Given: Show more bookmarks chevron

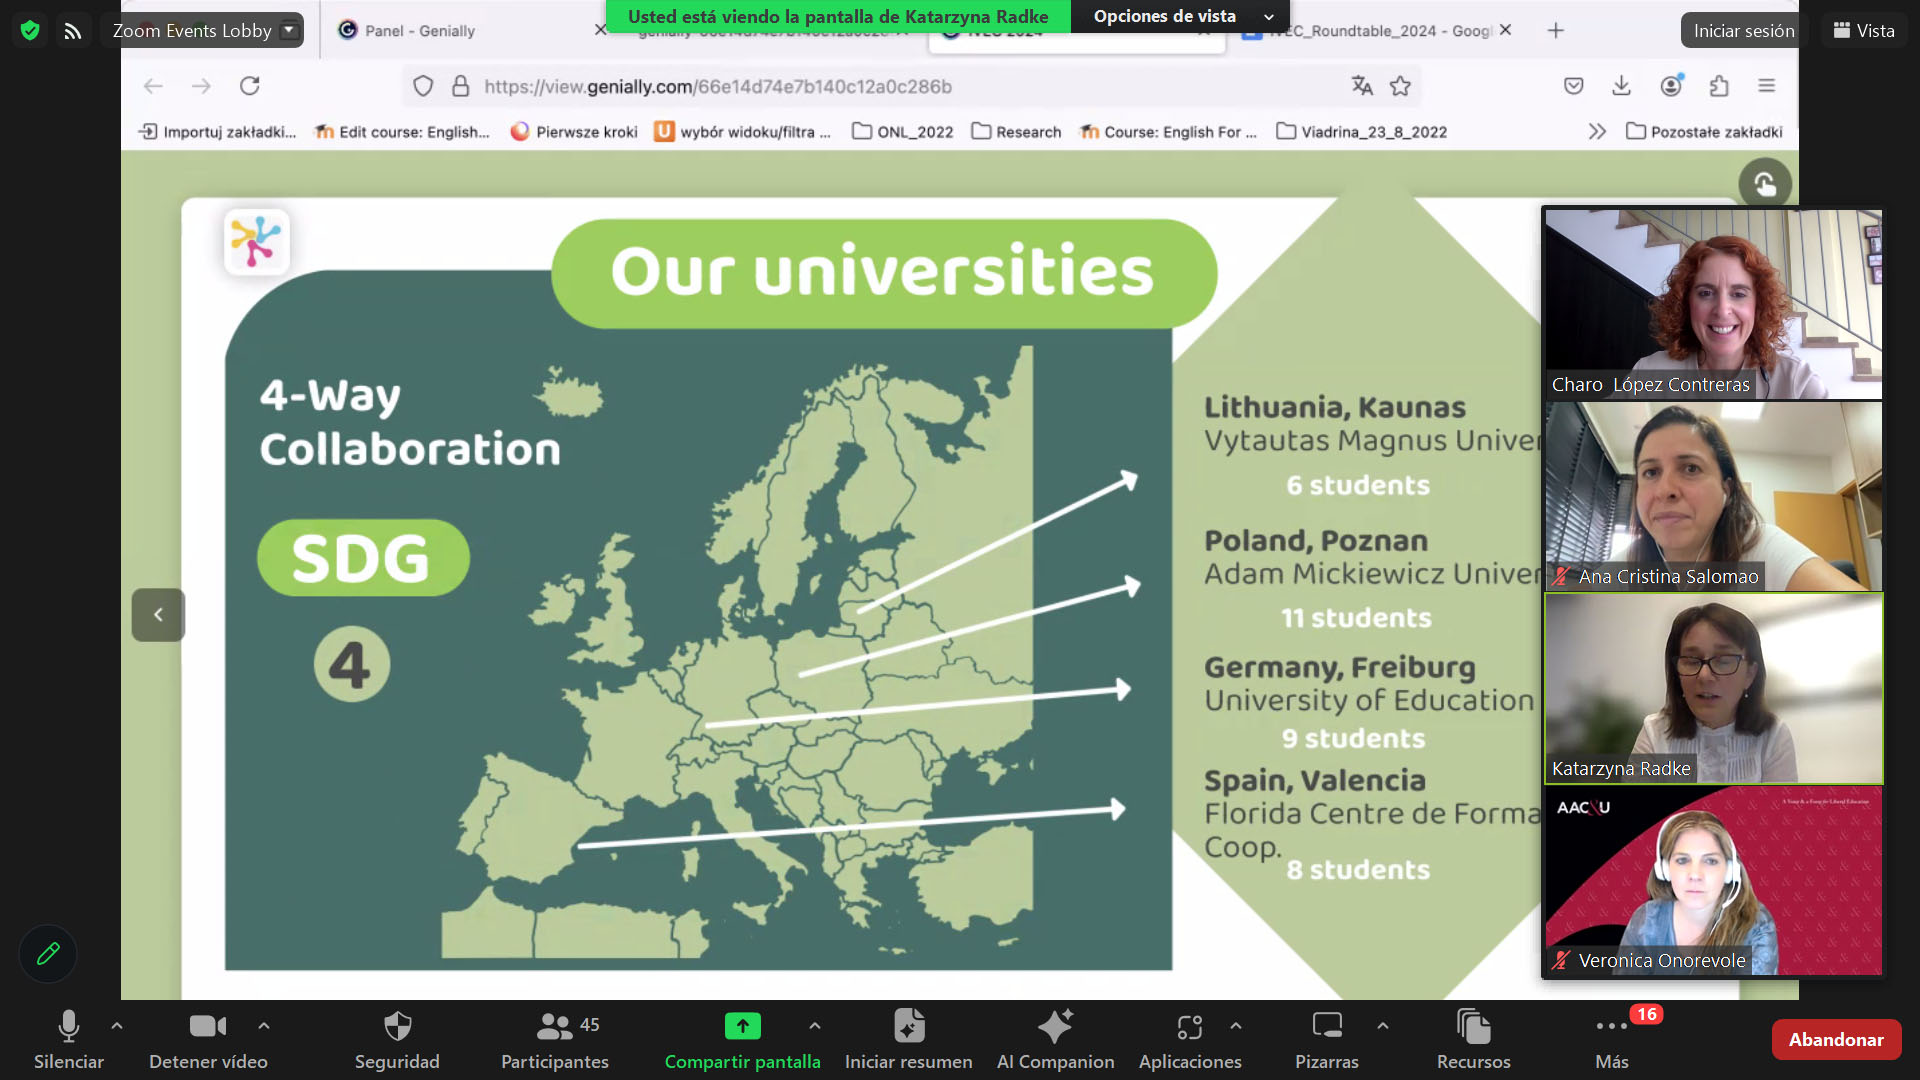Looking at the screenshot, I should tap(1597, 131).
